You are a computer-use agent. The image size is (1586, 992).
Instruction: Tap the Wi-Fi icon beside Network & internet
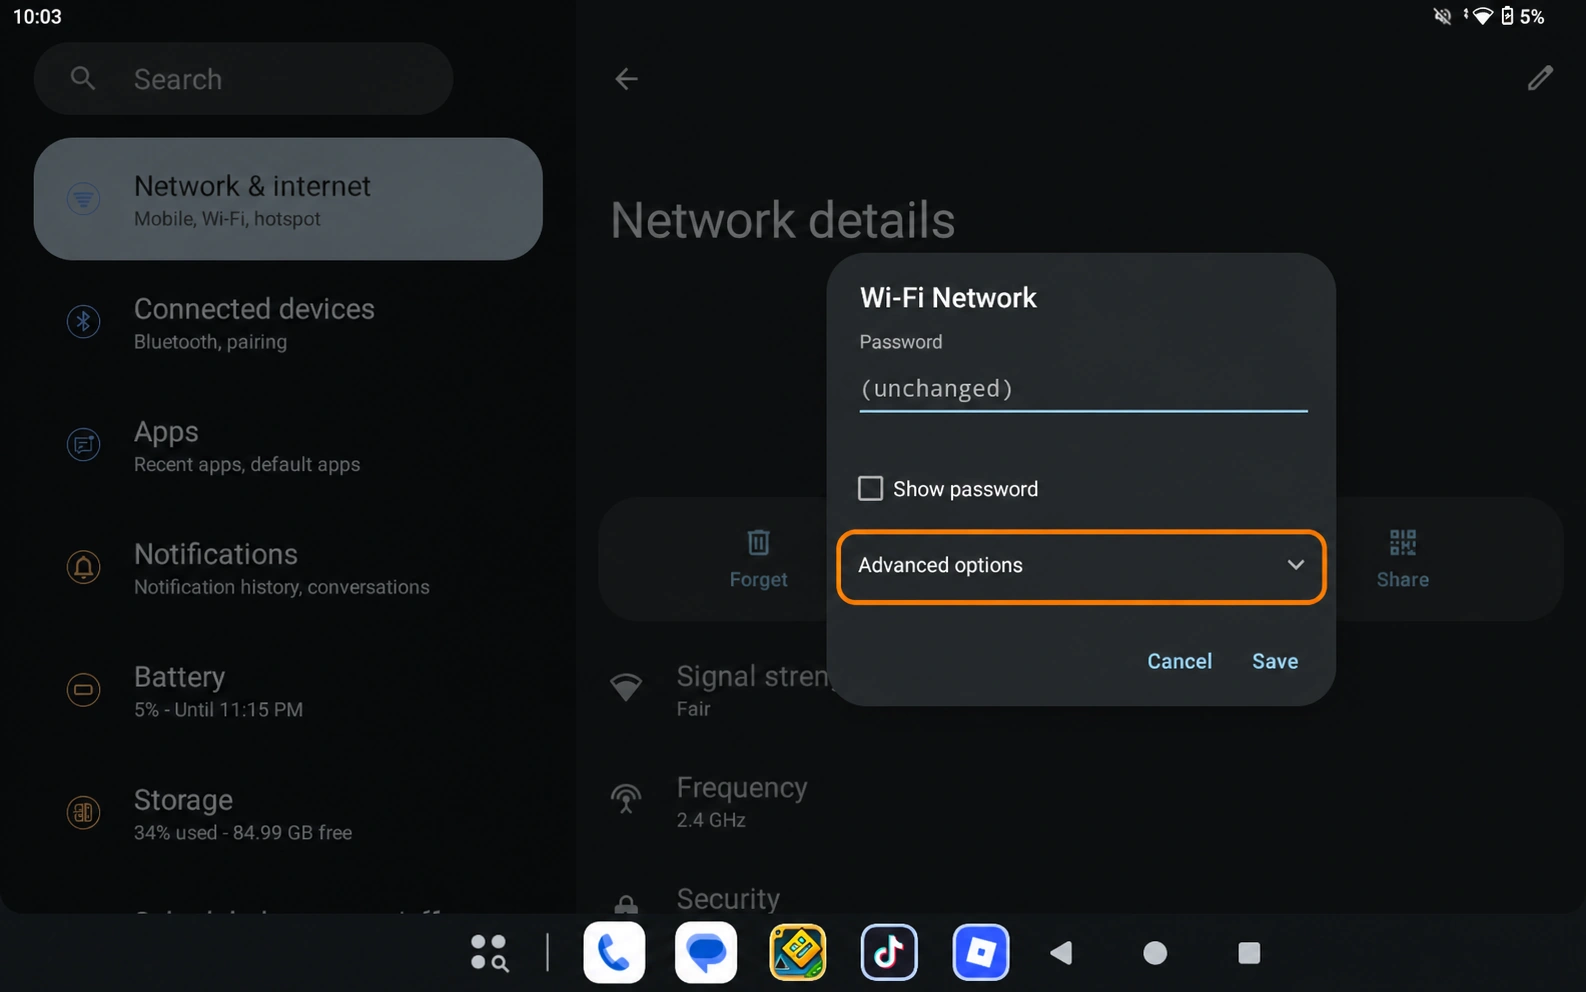tap(83, 198)
